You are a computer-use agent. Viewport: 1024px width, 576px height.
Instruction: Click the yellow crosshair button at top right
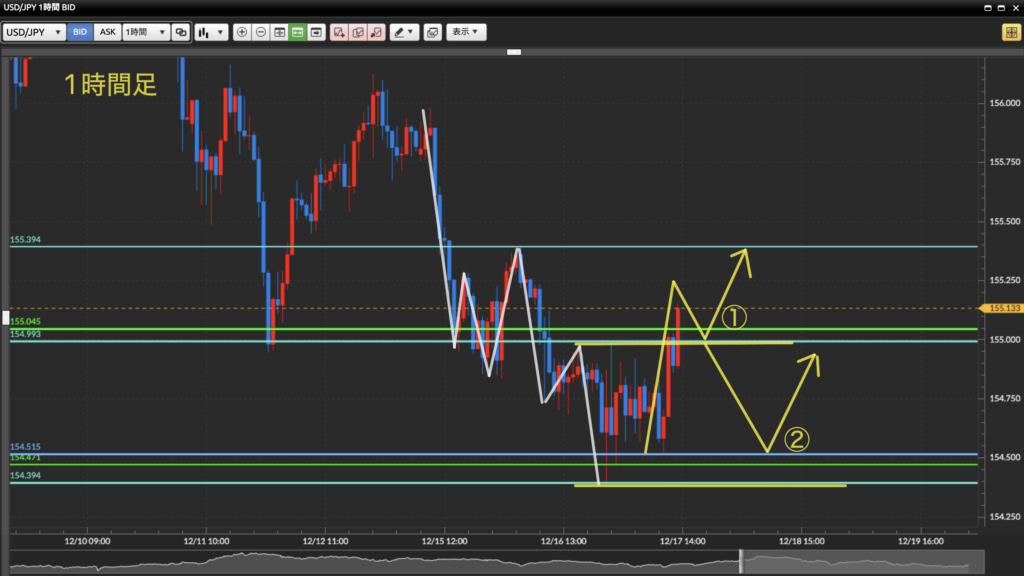(1010, 32)
